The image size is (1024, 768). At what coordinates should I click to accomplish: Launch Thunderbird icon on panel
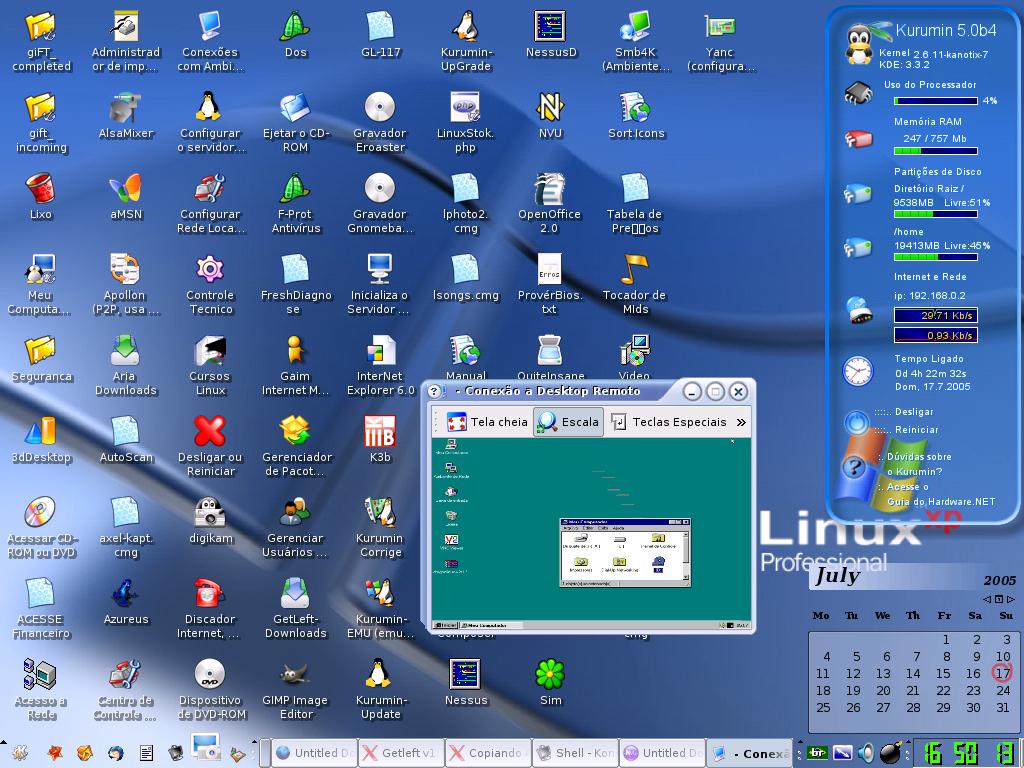(x=115, y=753)
